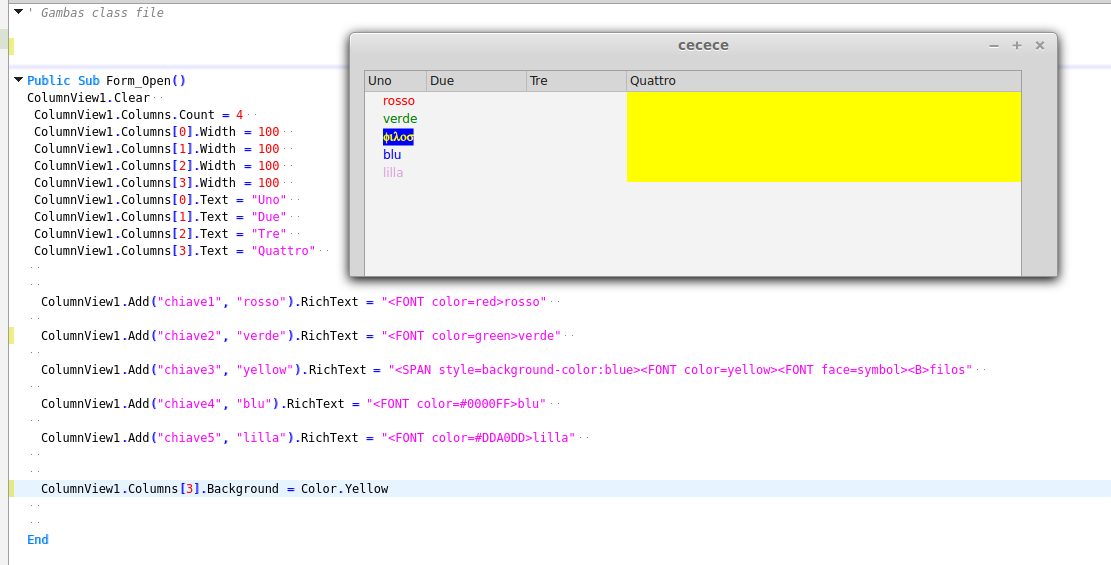
Task: Collapse the Gambas class file comment fold
Action: click(18, 12)
